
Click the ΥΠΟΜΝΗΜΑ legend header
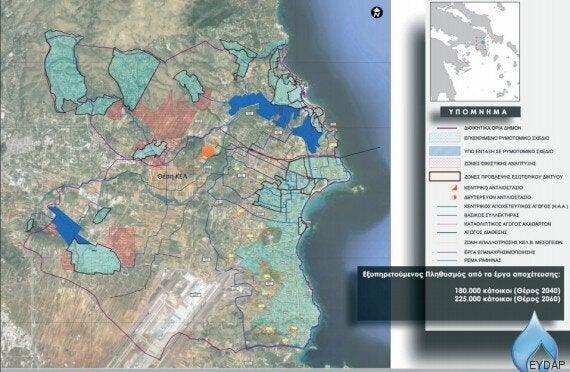tap(480, 112)
